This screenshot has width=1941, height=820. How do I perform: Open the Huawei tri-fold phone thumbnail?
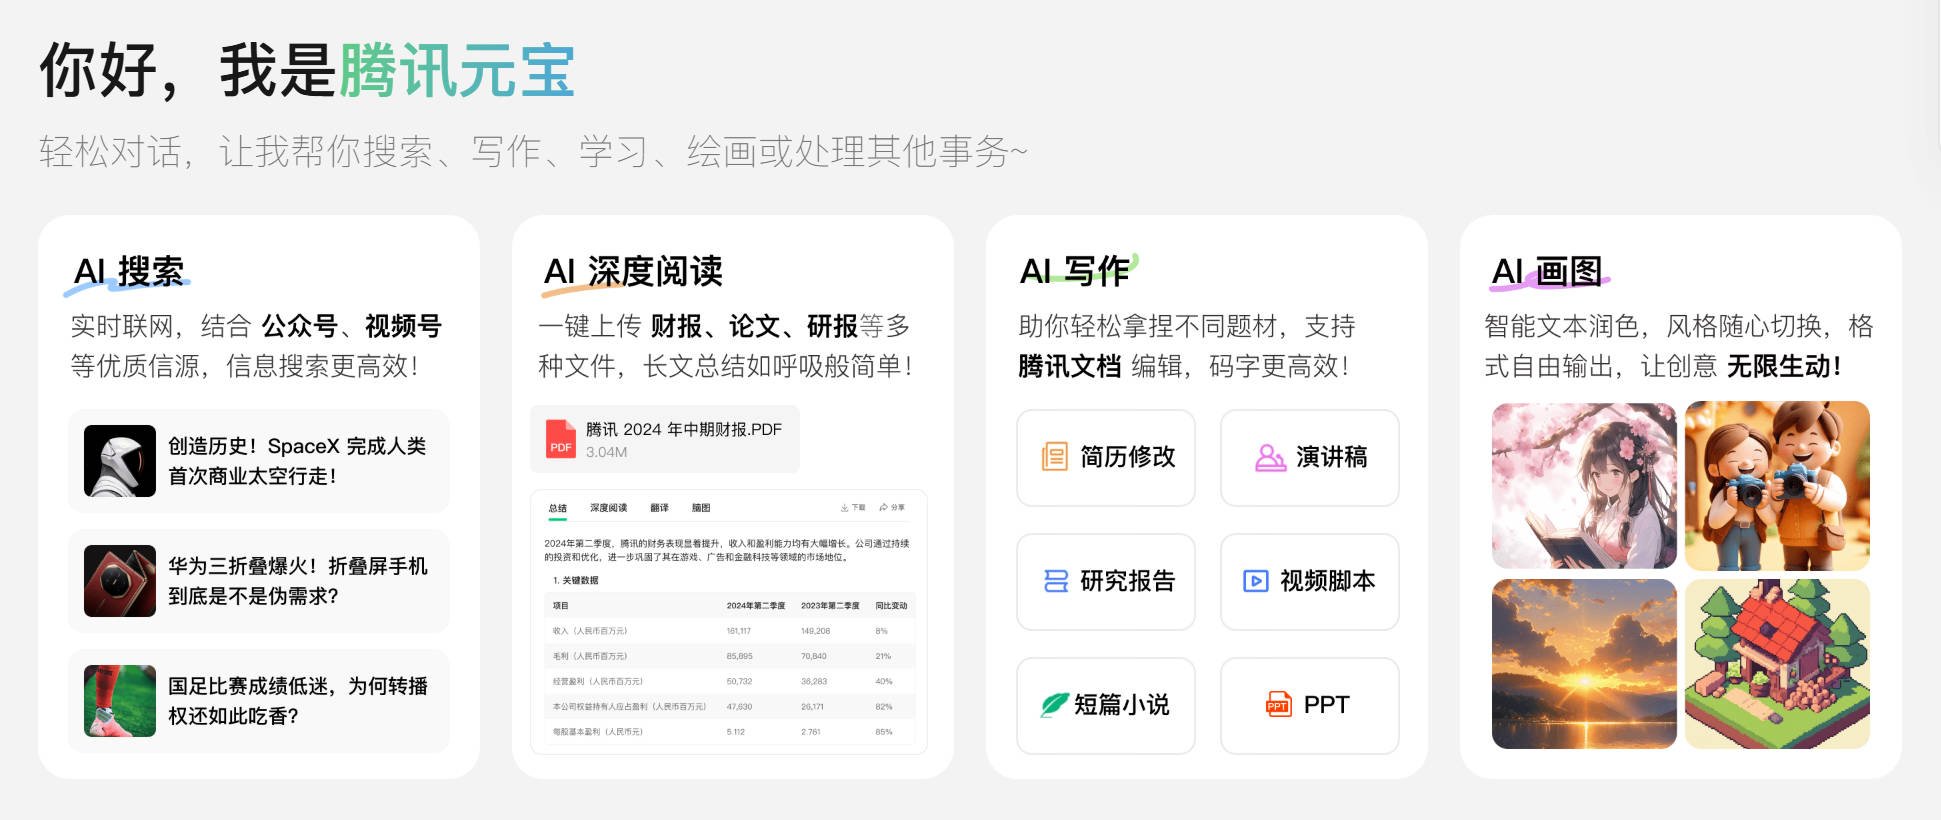(x=120, y=581)
